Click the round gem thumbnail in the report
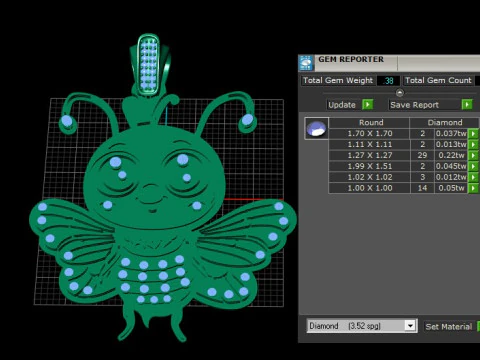This screenshot has width=480, height=360. (316, 128)
